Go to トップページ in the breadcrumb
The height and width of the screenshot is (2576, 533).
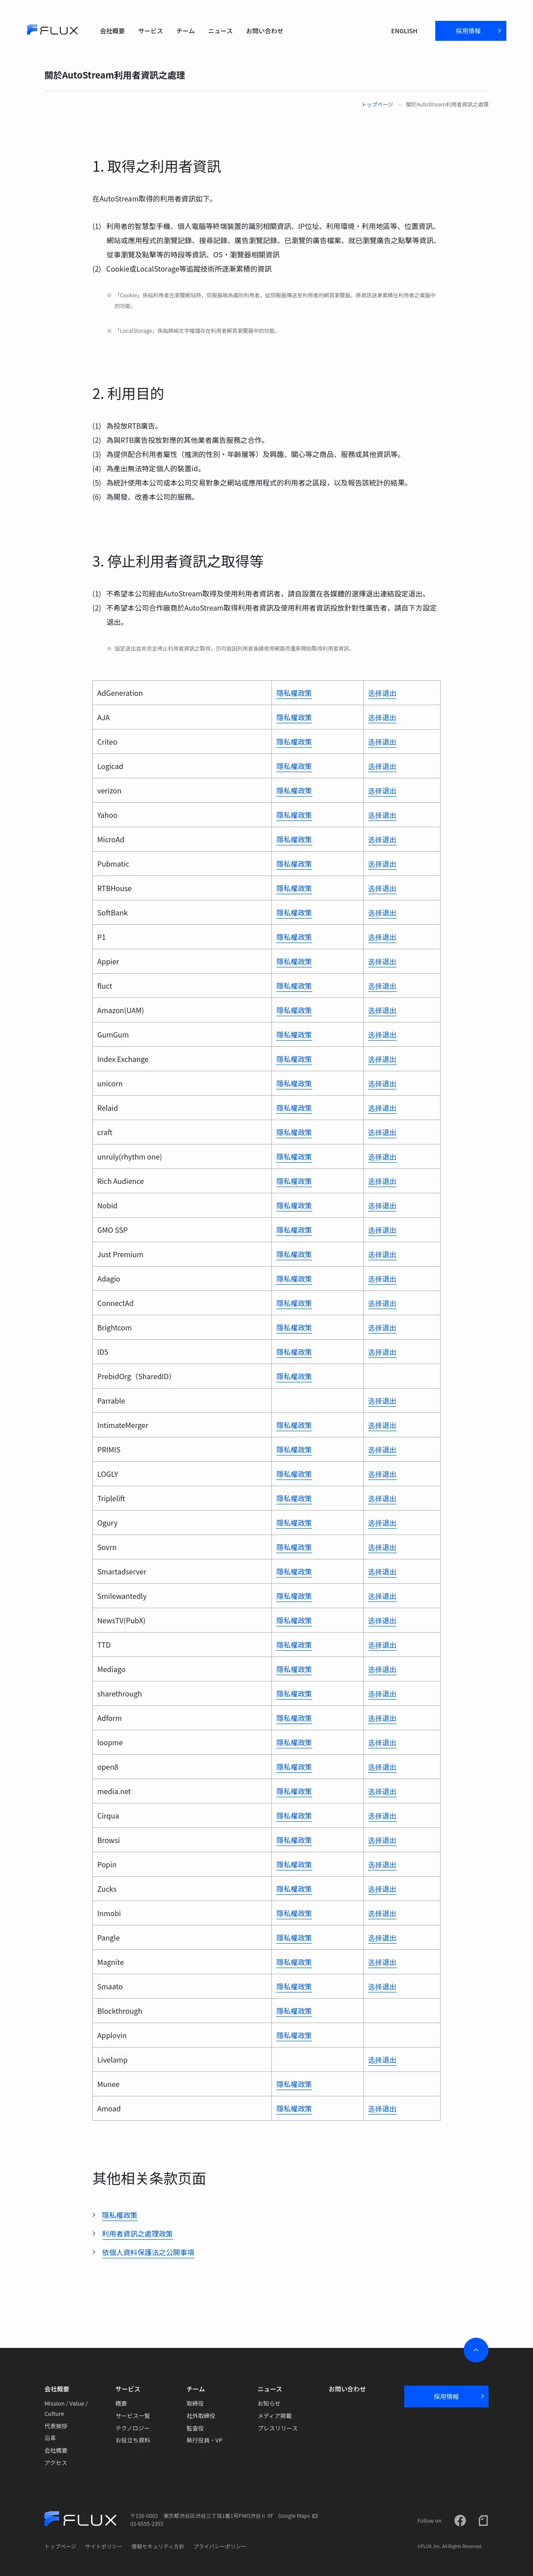377,104
